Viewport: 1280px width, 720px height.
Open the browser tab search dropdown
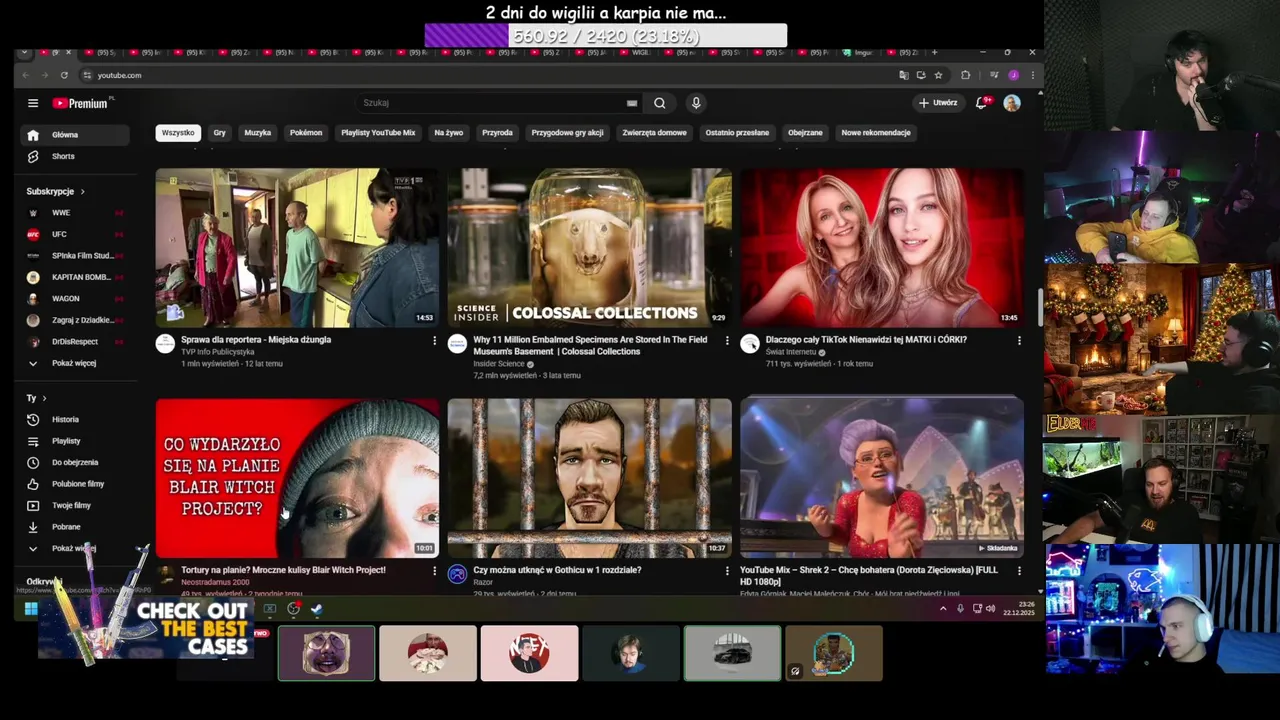point(25,52)
